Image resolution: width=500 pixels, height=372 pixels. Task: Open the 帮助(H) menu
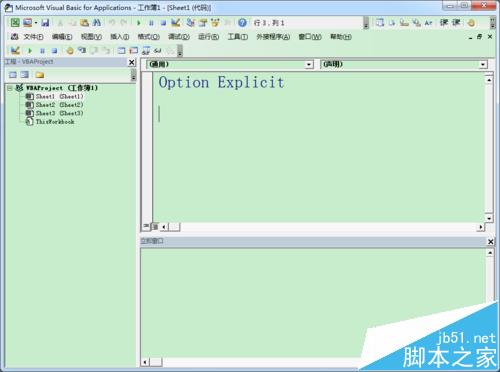tap(341, 37)
